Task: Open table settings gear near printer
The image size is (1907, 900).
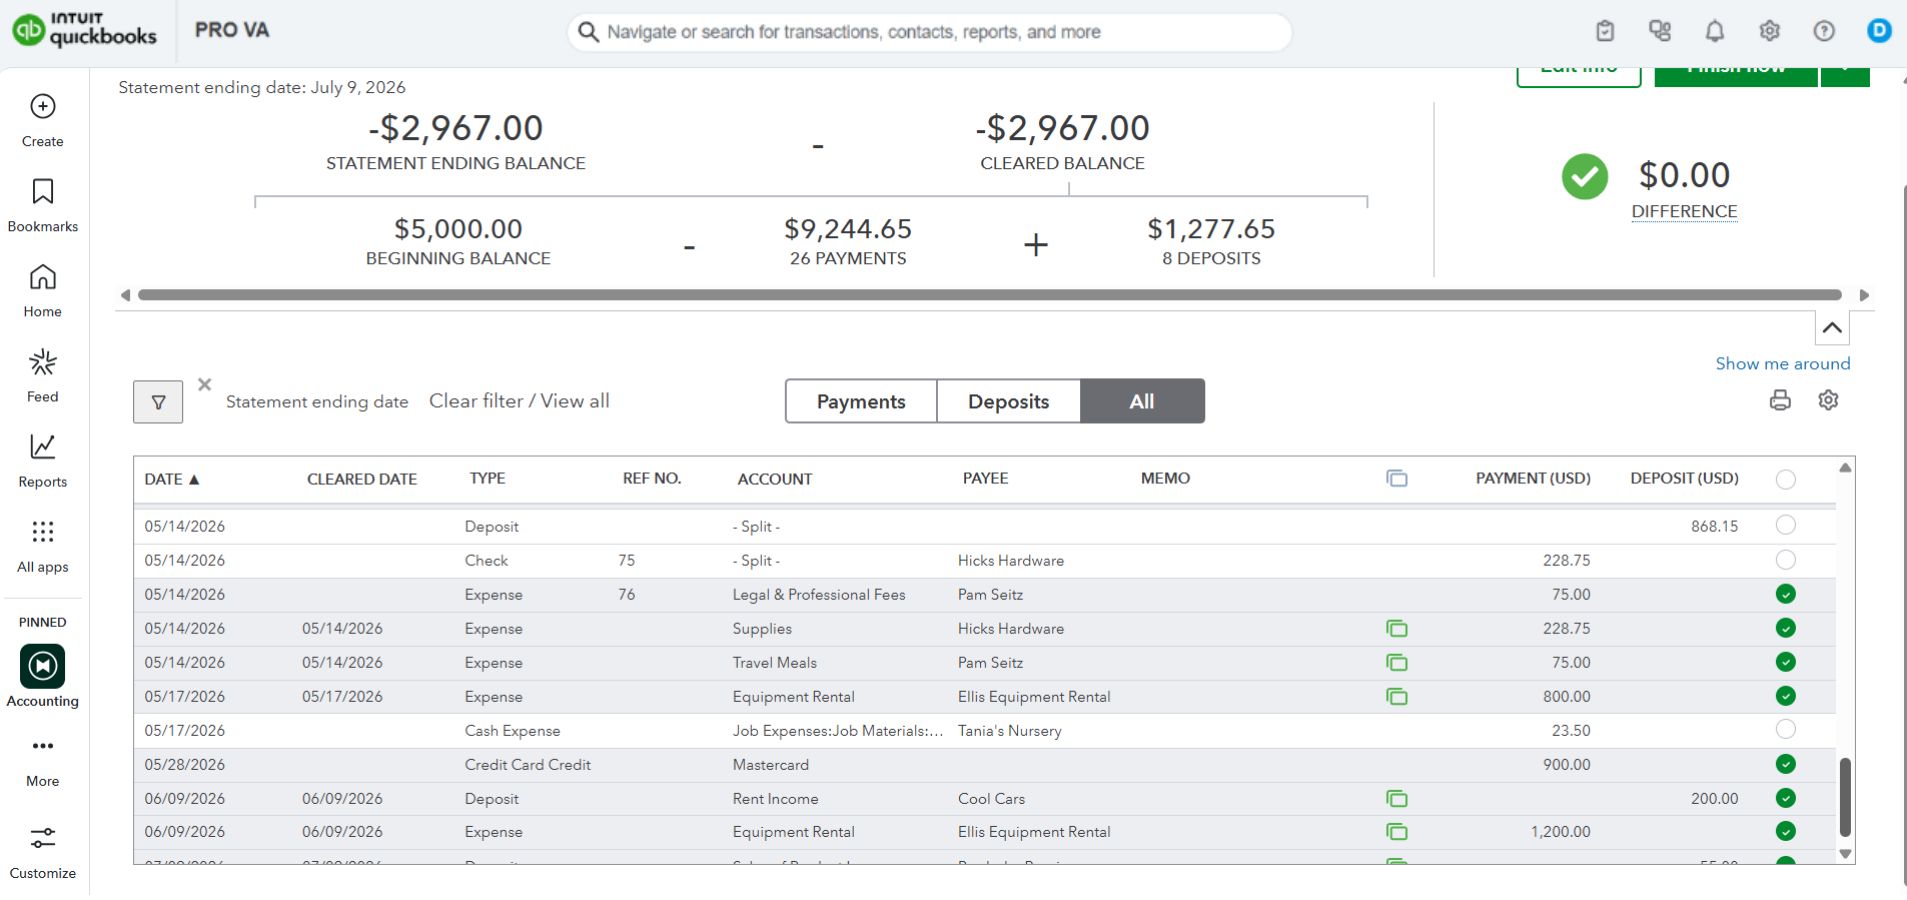Action: point(1828,400)
